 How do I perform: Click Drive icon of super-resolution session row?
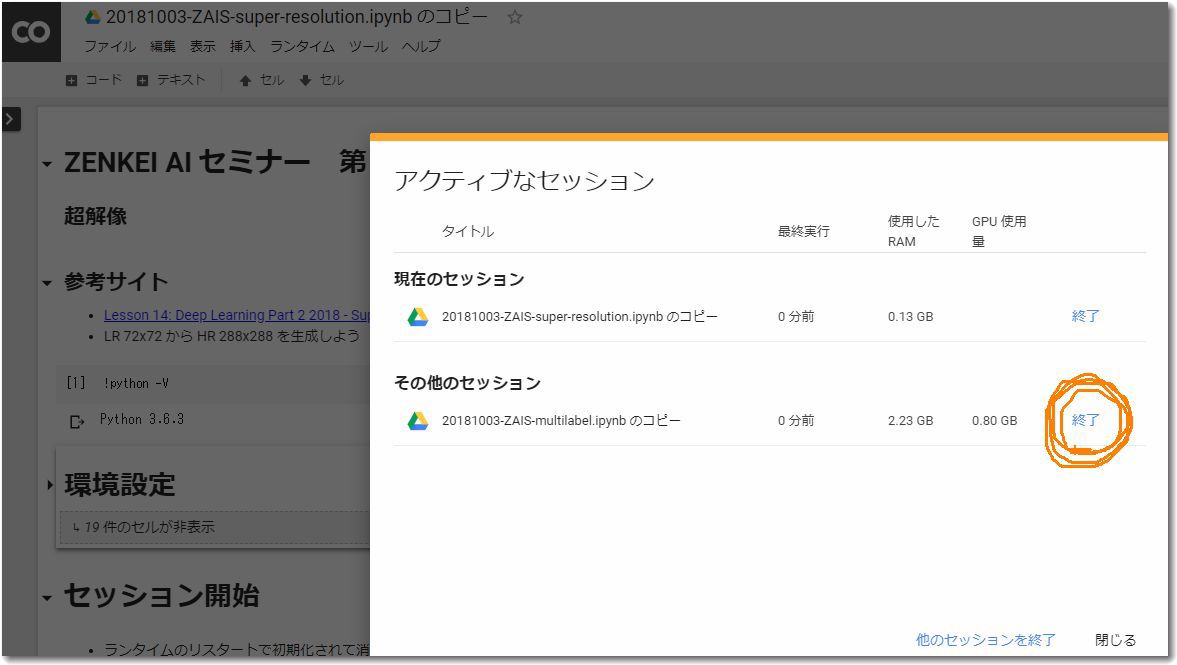click(x=418, y=317)
